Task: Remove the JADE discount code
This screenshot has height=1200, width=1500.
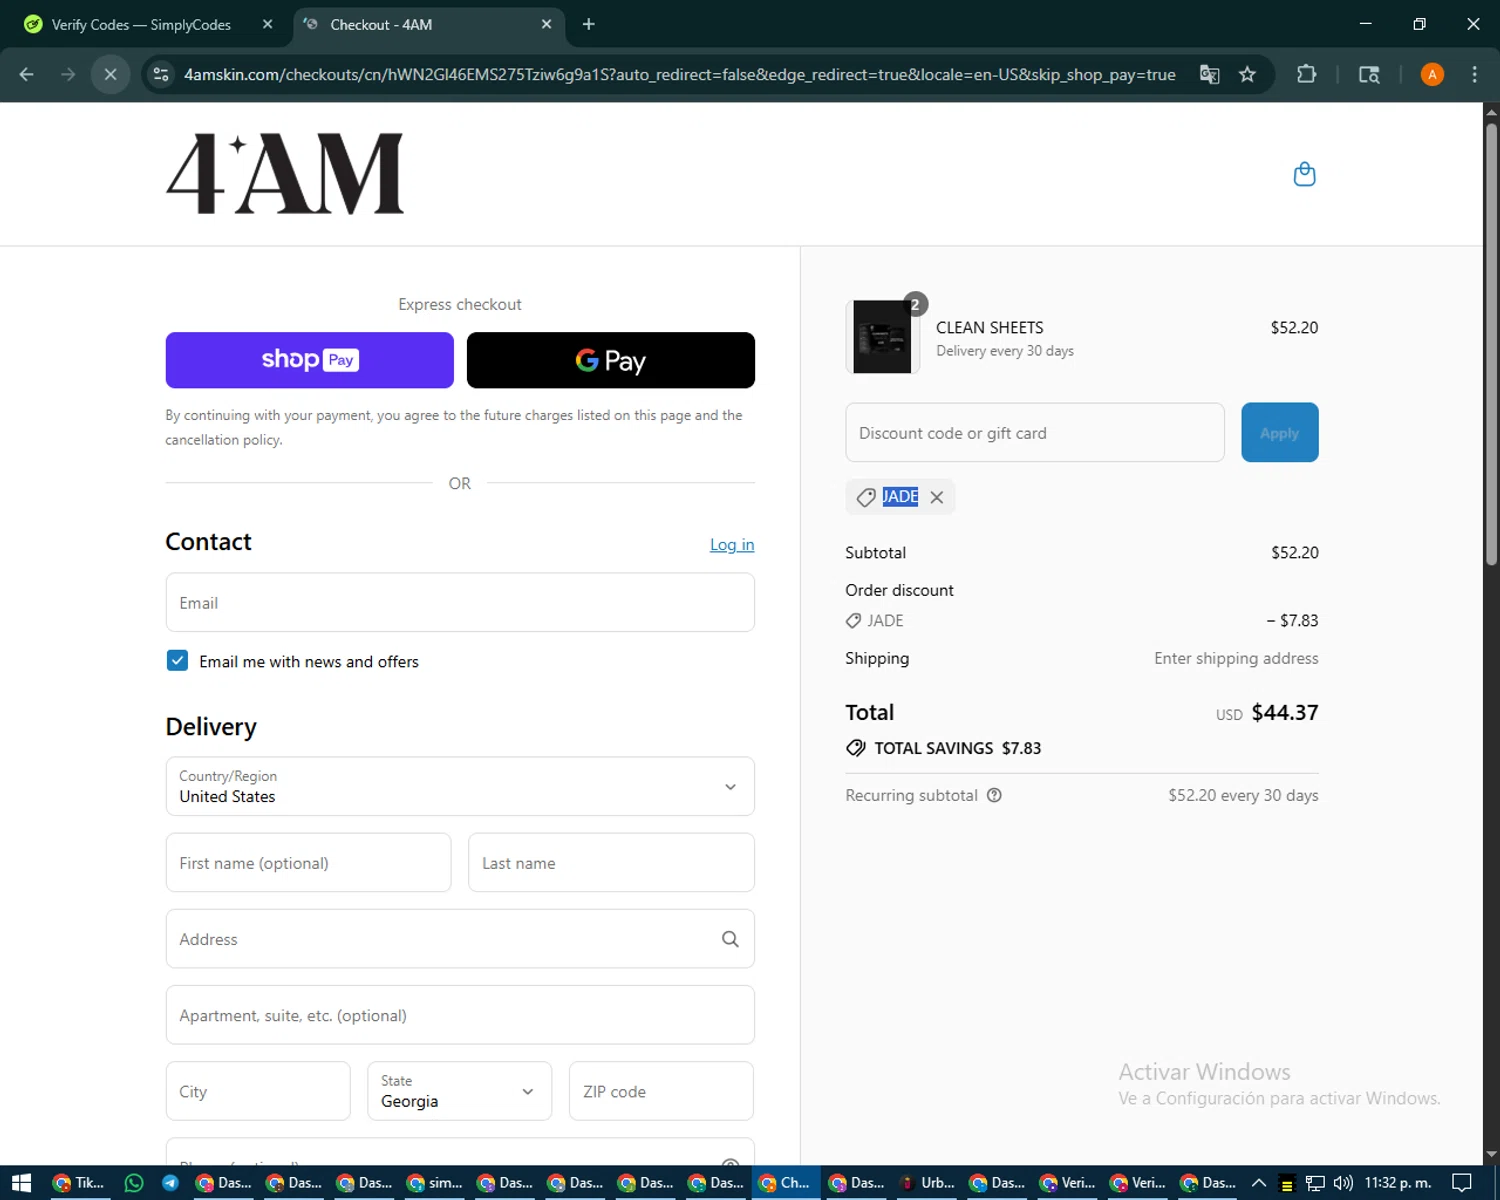Action: pyautogui.click(x=936, y=497)
